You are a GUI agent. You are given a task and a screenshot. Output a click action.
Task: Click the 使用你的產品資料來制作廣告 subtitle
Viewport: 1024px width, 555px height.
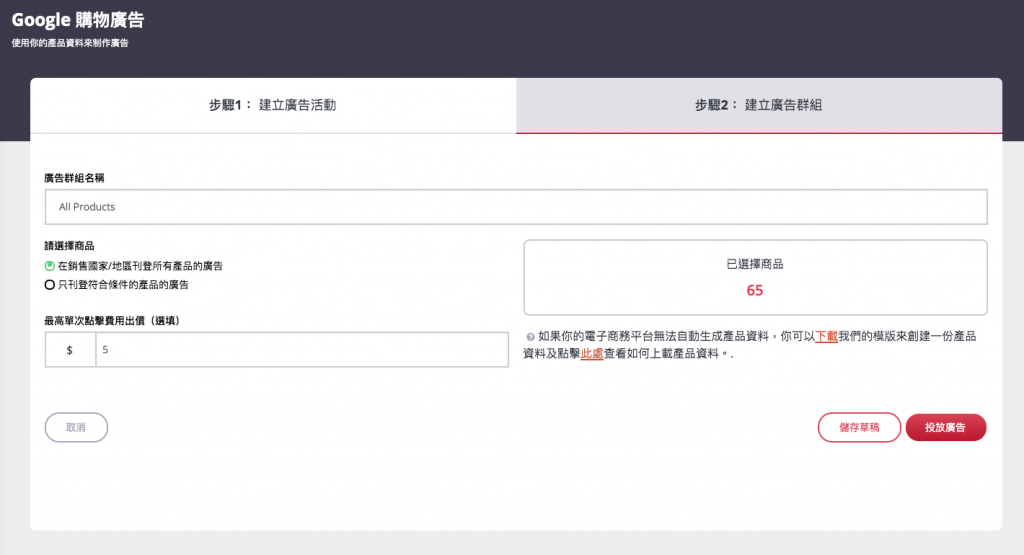coord(70,43)
